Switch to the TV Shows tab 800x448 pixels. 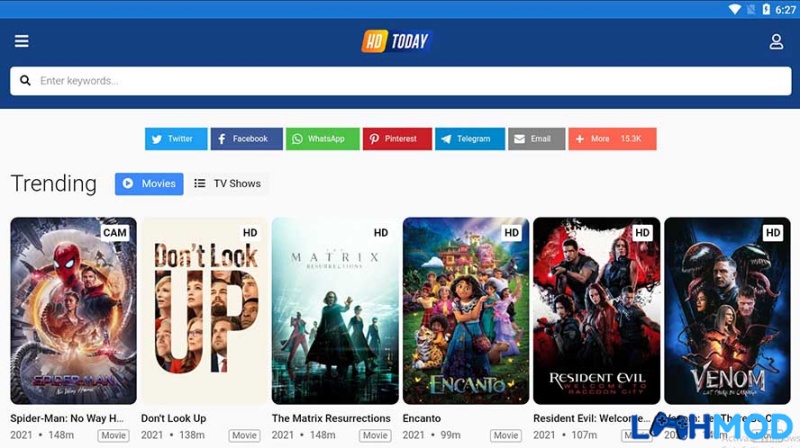(x=228, y=184)
